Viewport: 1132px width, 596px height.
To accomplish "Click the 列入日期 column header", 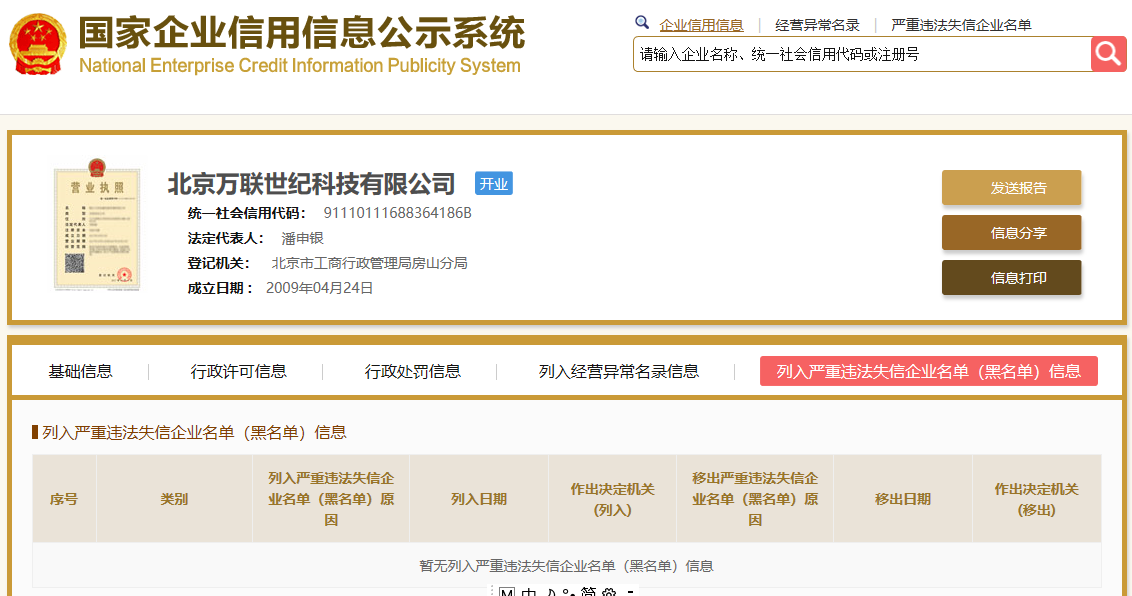I will (479, 499).
